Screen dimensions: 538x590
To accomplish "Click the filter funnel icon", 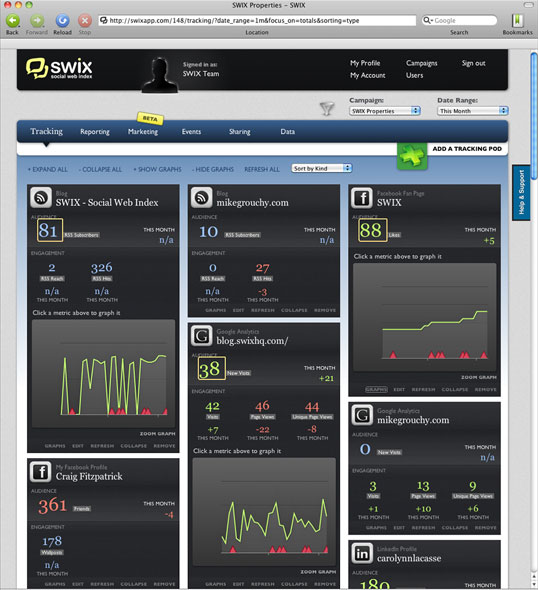I will [x=327, y=109].
